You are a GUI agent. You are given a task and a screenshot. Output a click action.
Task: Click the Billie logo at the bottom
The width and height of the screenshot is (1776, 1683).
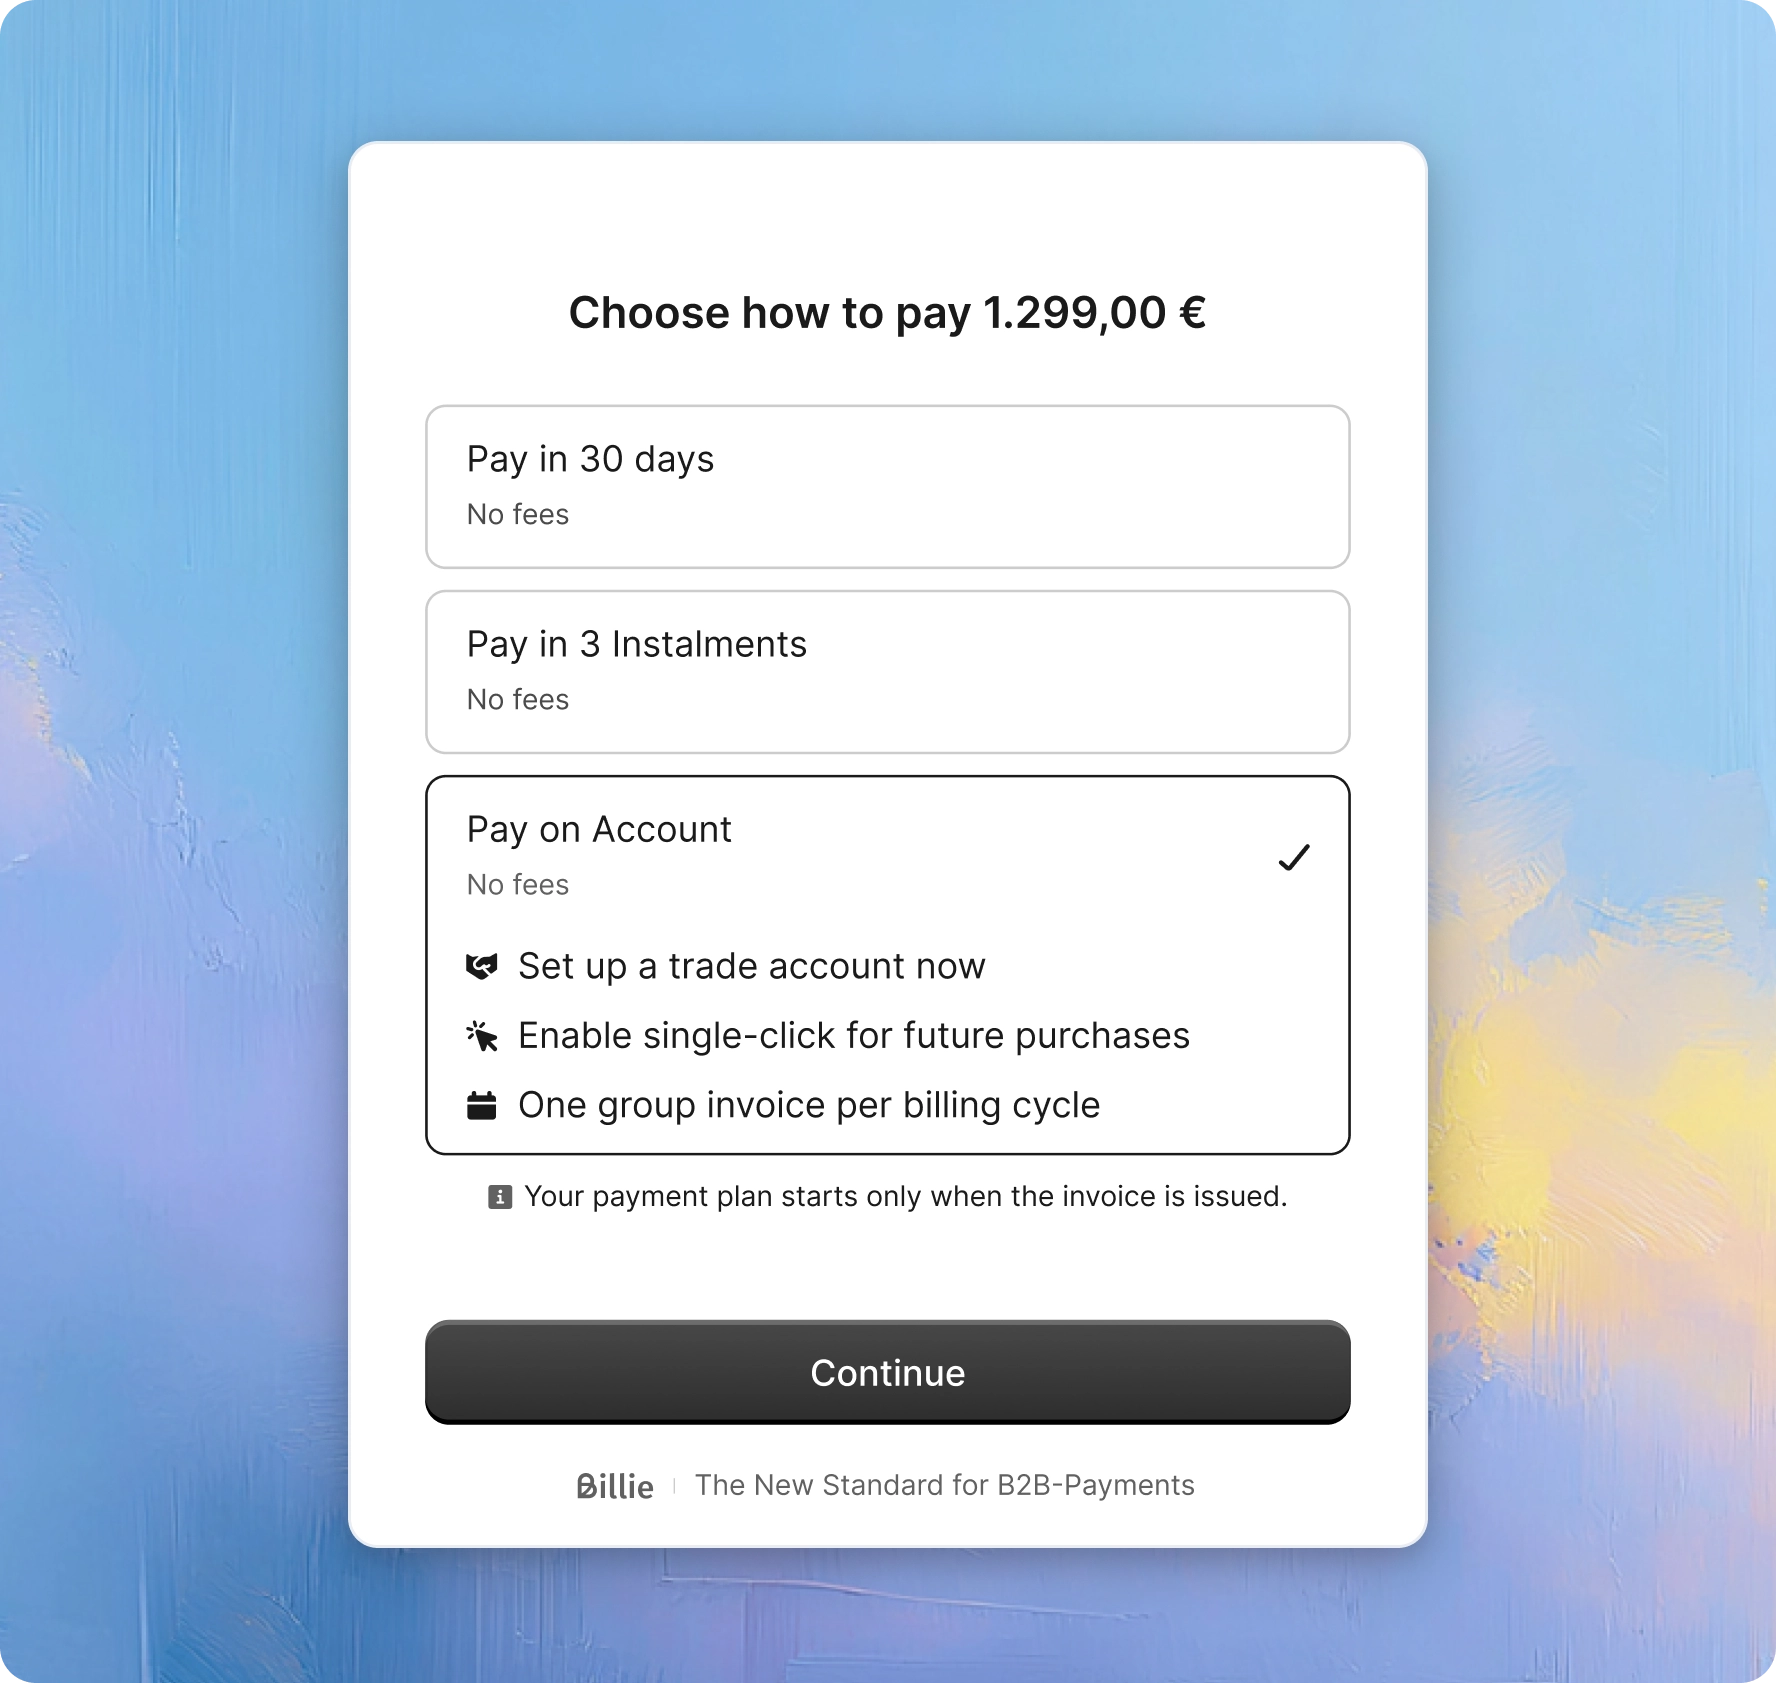[614, 1485]
